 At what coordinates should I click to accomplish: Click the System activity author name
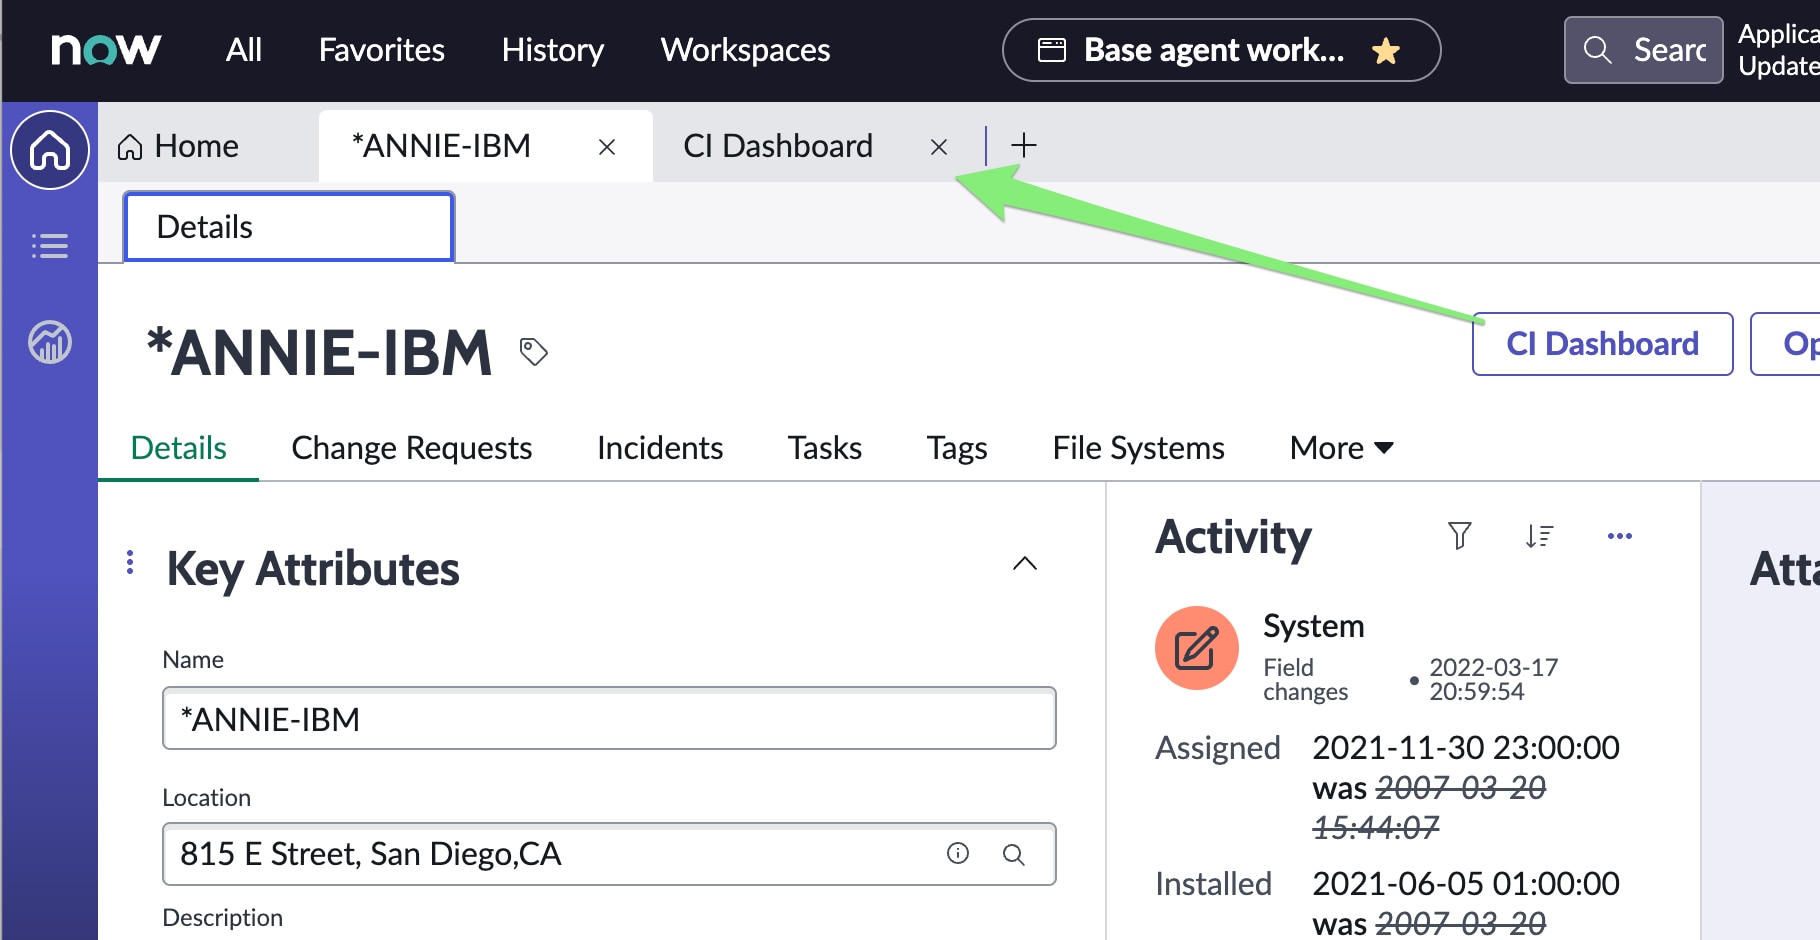(1314, 626)
